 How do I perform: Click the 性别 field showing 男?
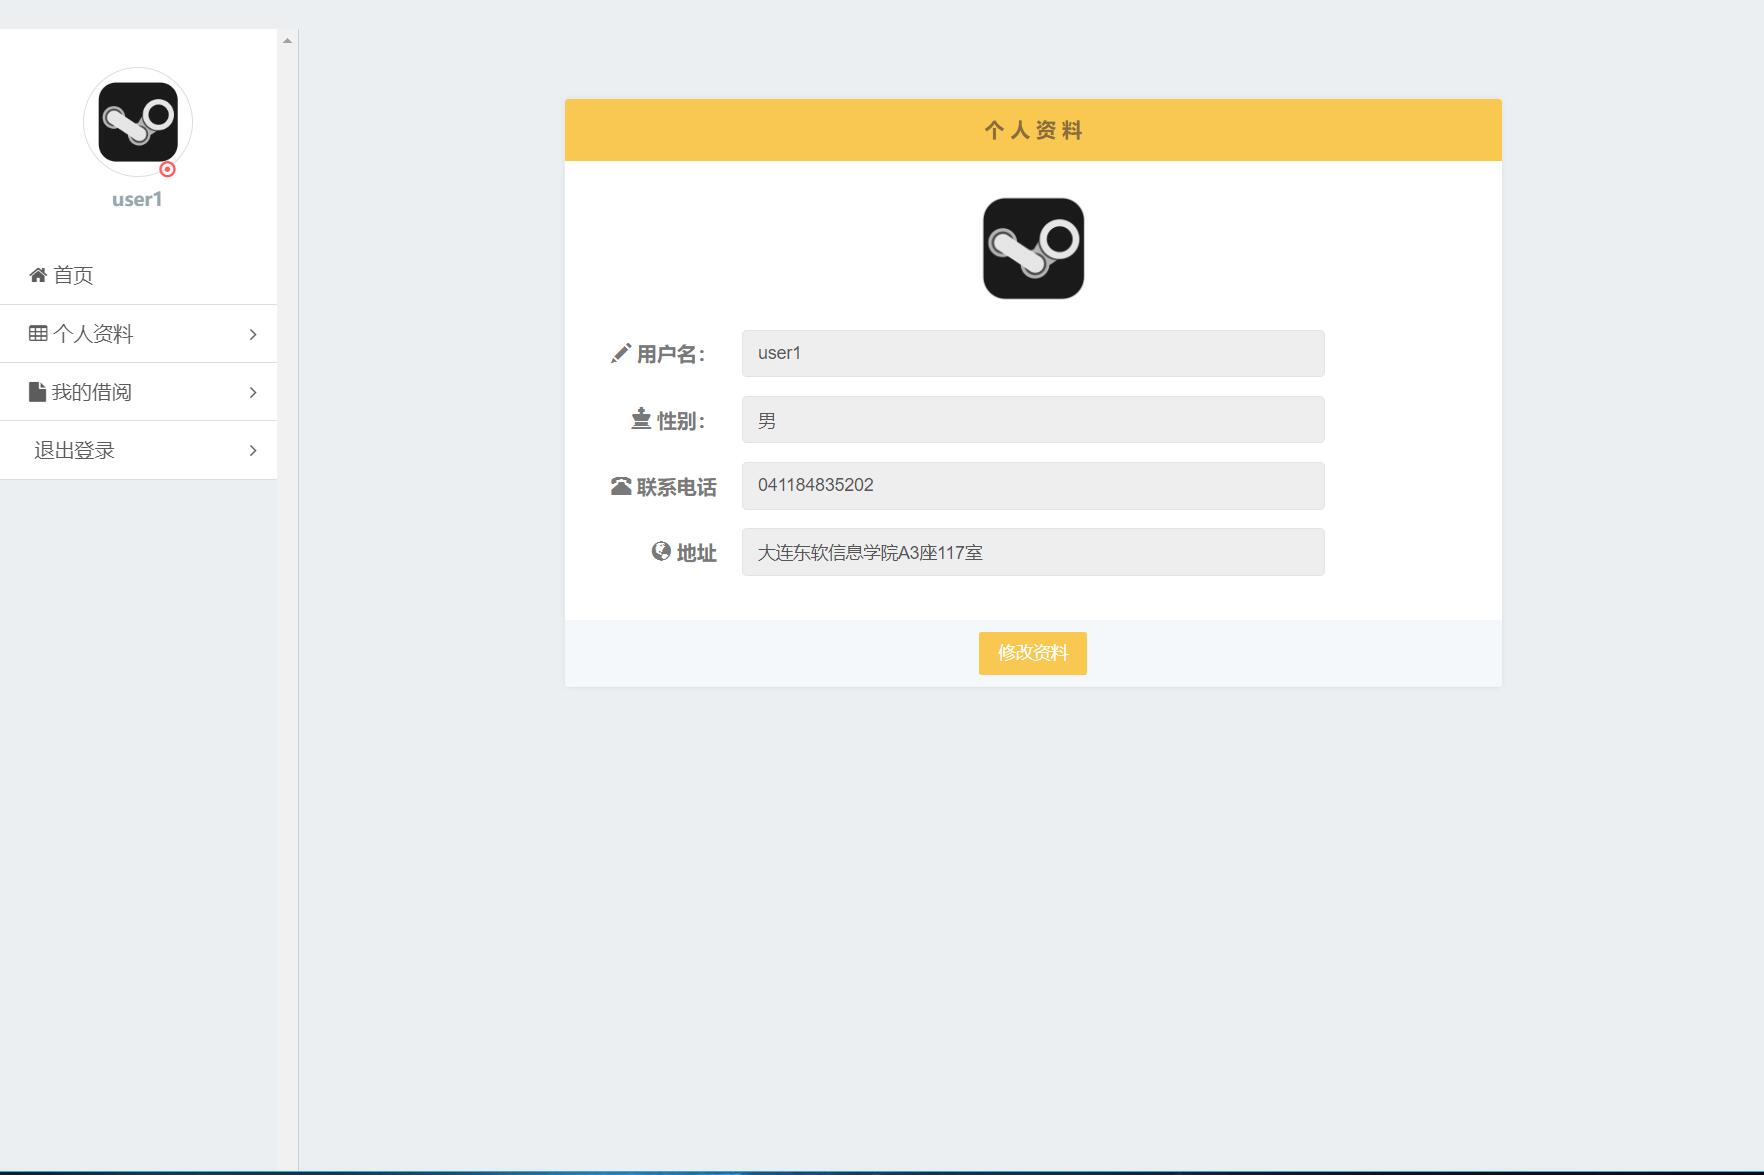1033,420
